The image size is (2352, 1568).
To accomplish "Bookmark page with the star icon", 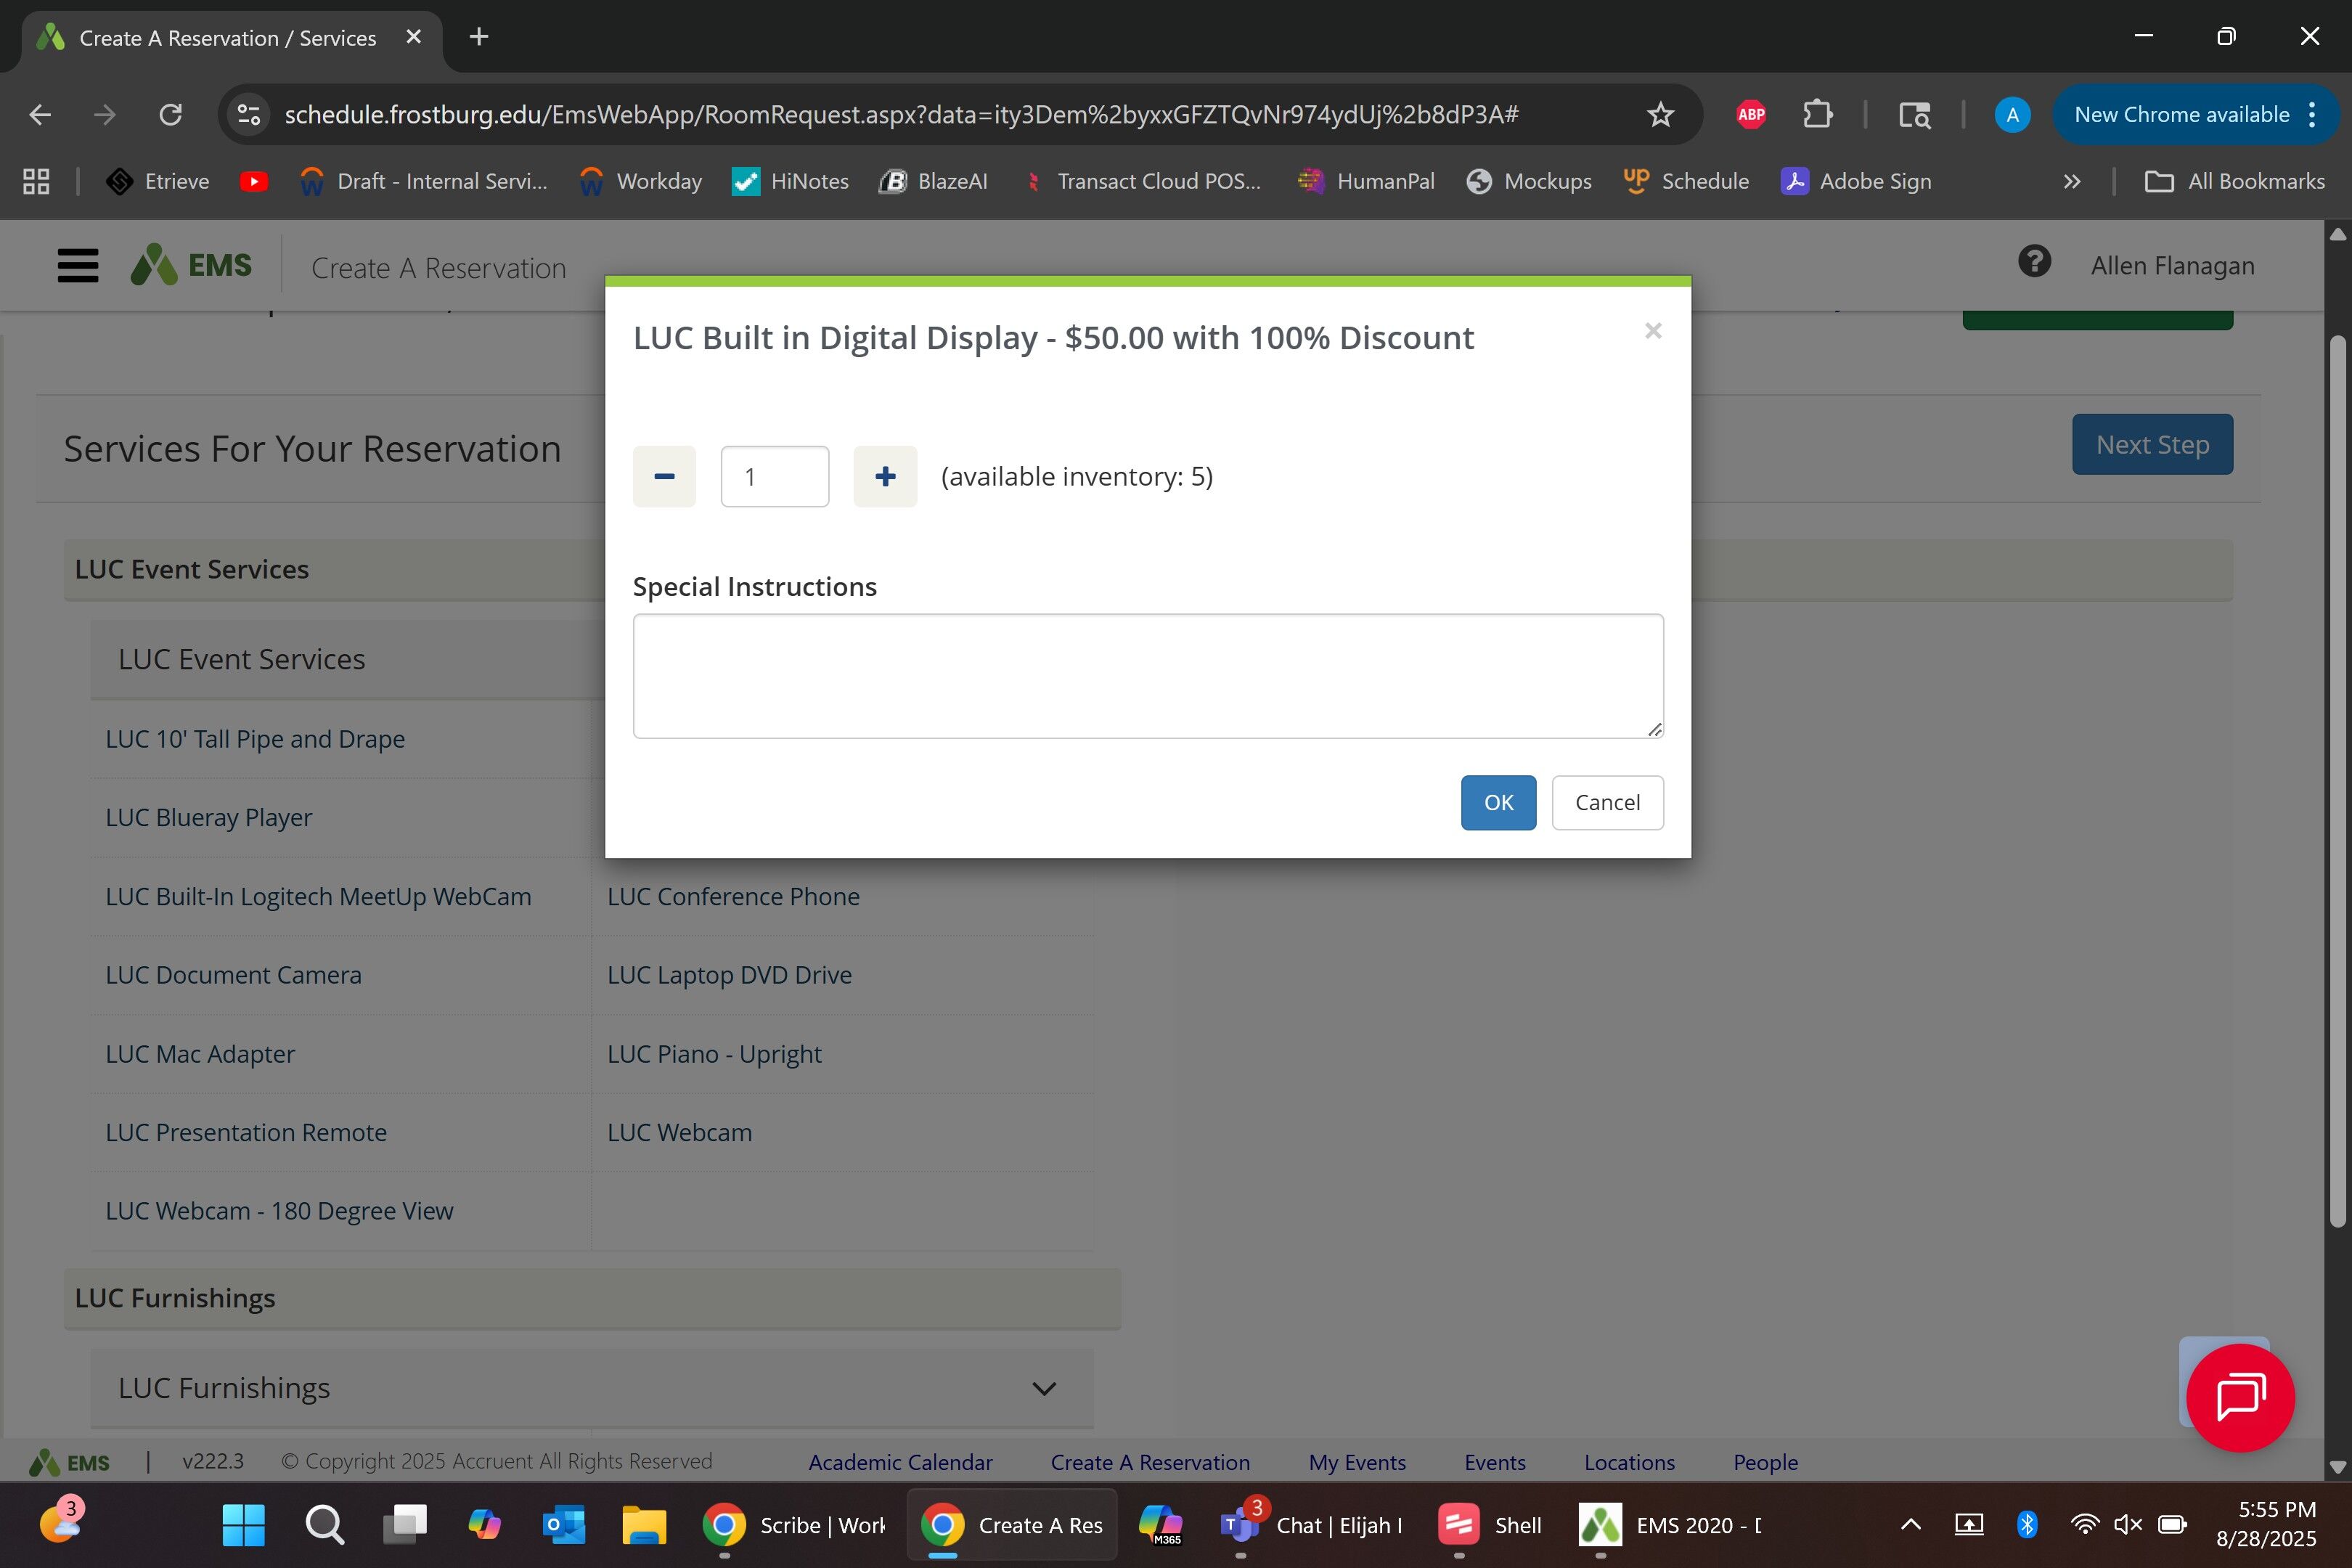I will [1660, 115].
